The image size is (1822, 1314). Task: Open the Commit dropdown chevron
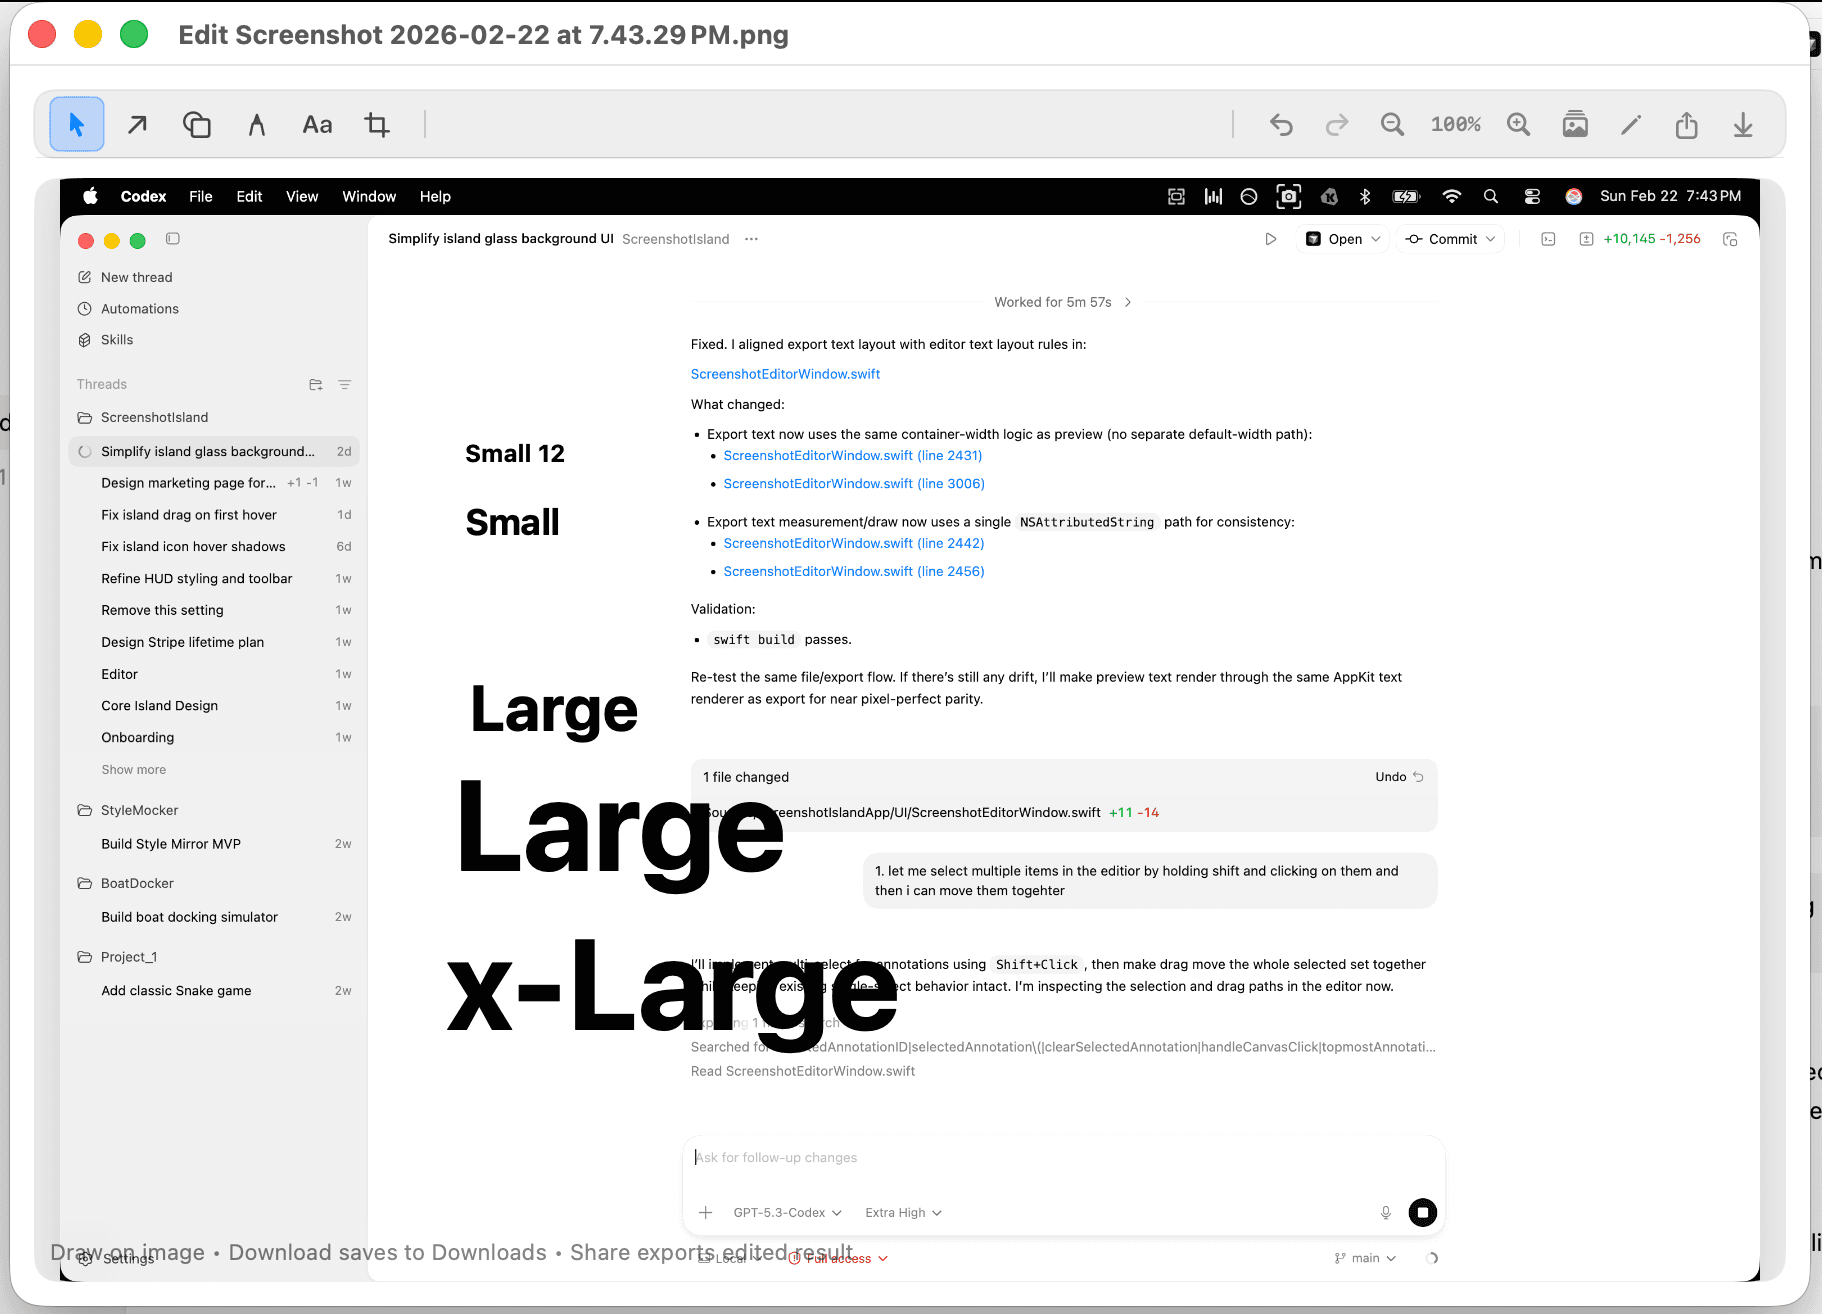[1489, 239]
